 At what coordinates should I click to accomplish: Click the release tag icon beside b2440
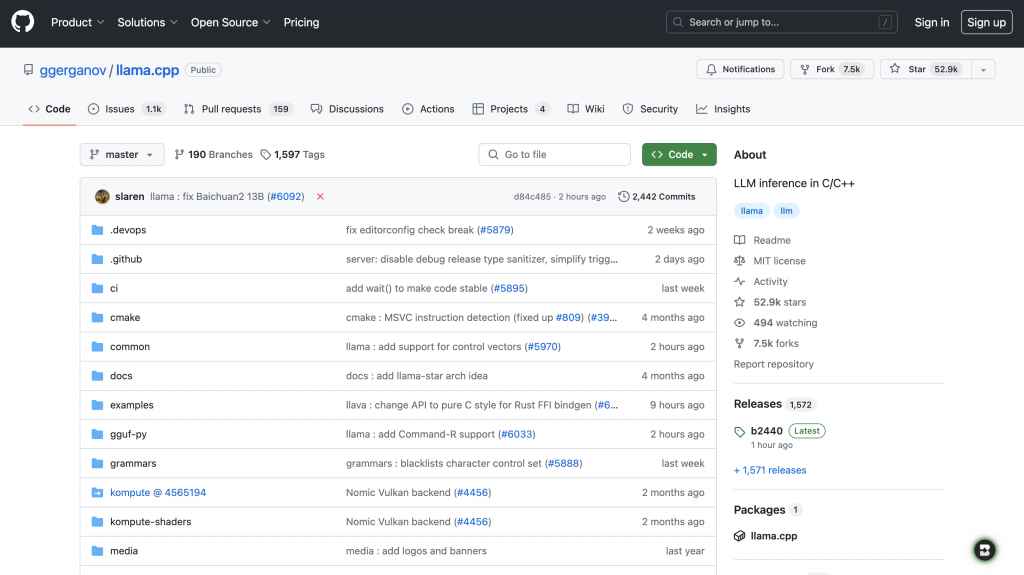point(739,431)
